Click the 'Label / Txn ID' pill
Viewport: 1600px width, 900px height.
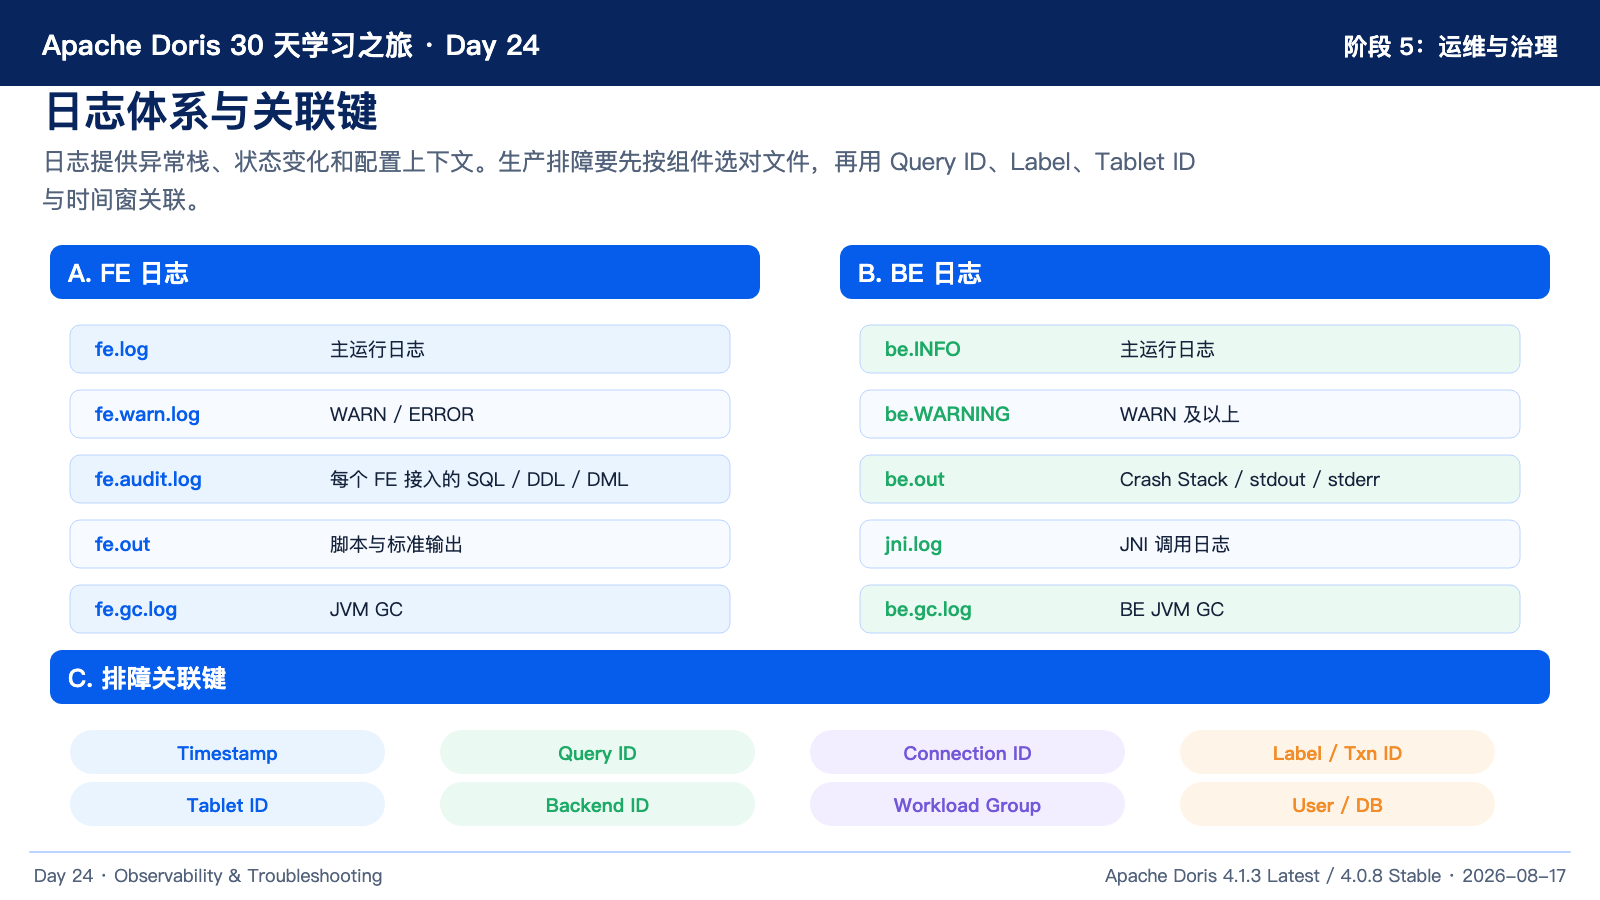(x=1337, y=752)
